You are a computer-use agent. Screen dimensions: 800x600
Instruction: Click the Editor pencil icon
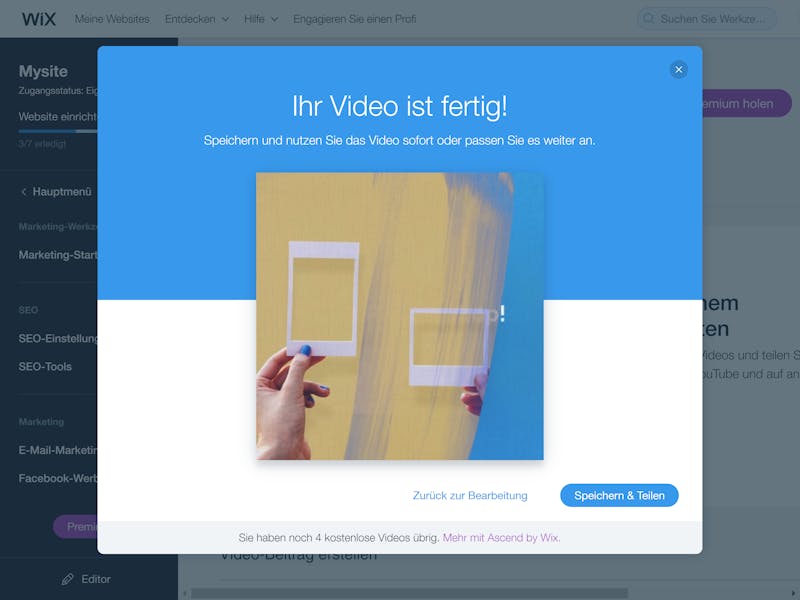[x=67, y=579]
